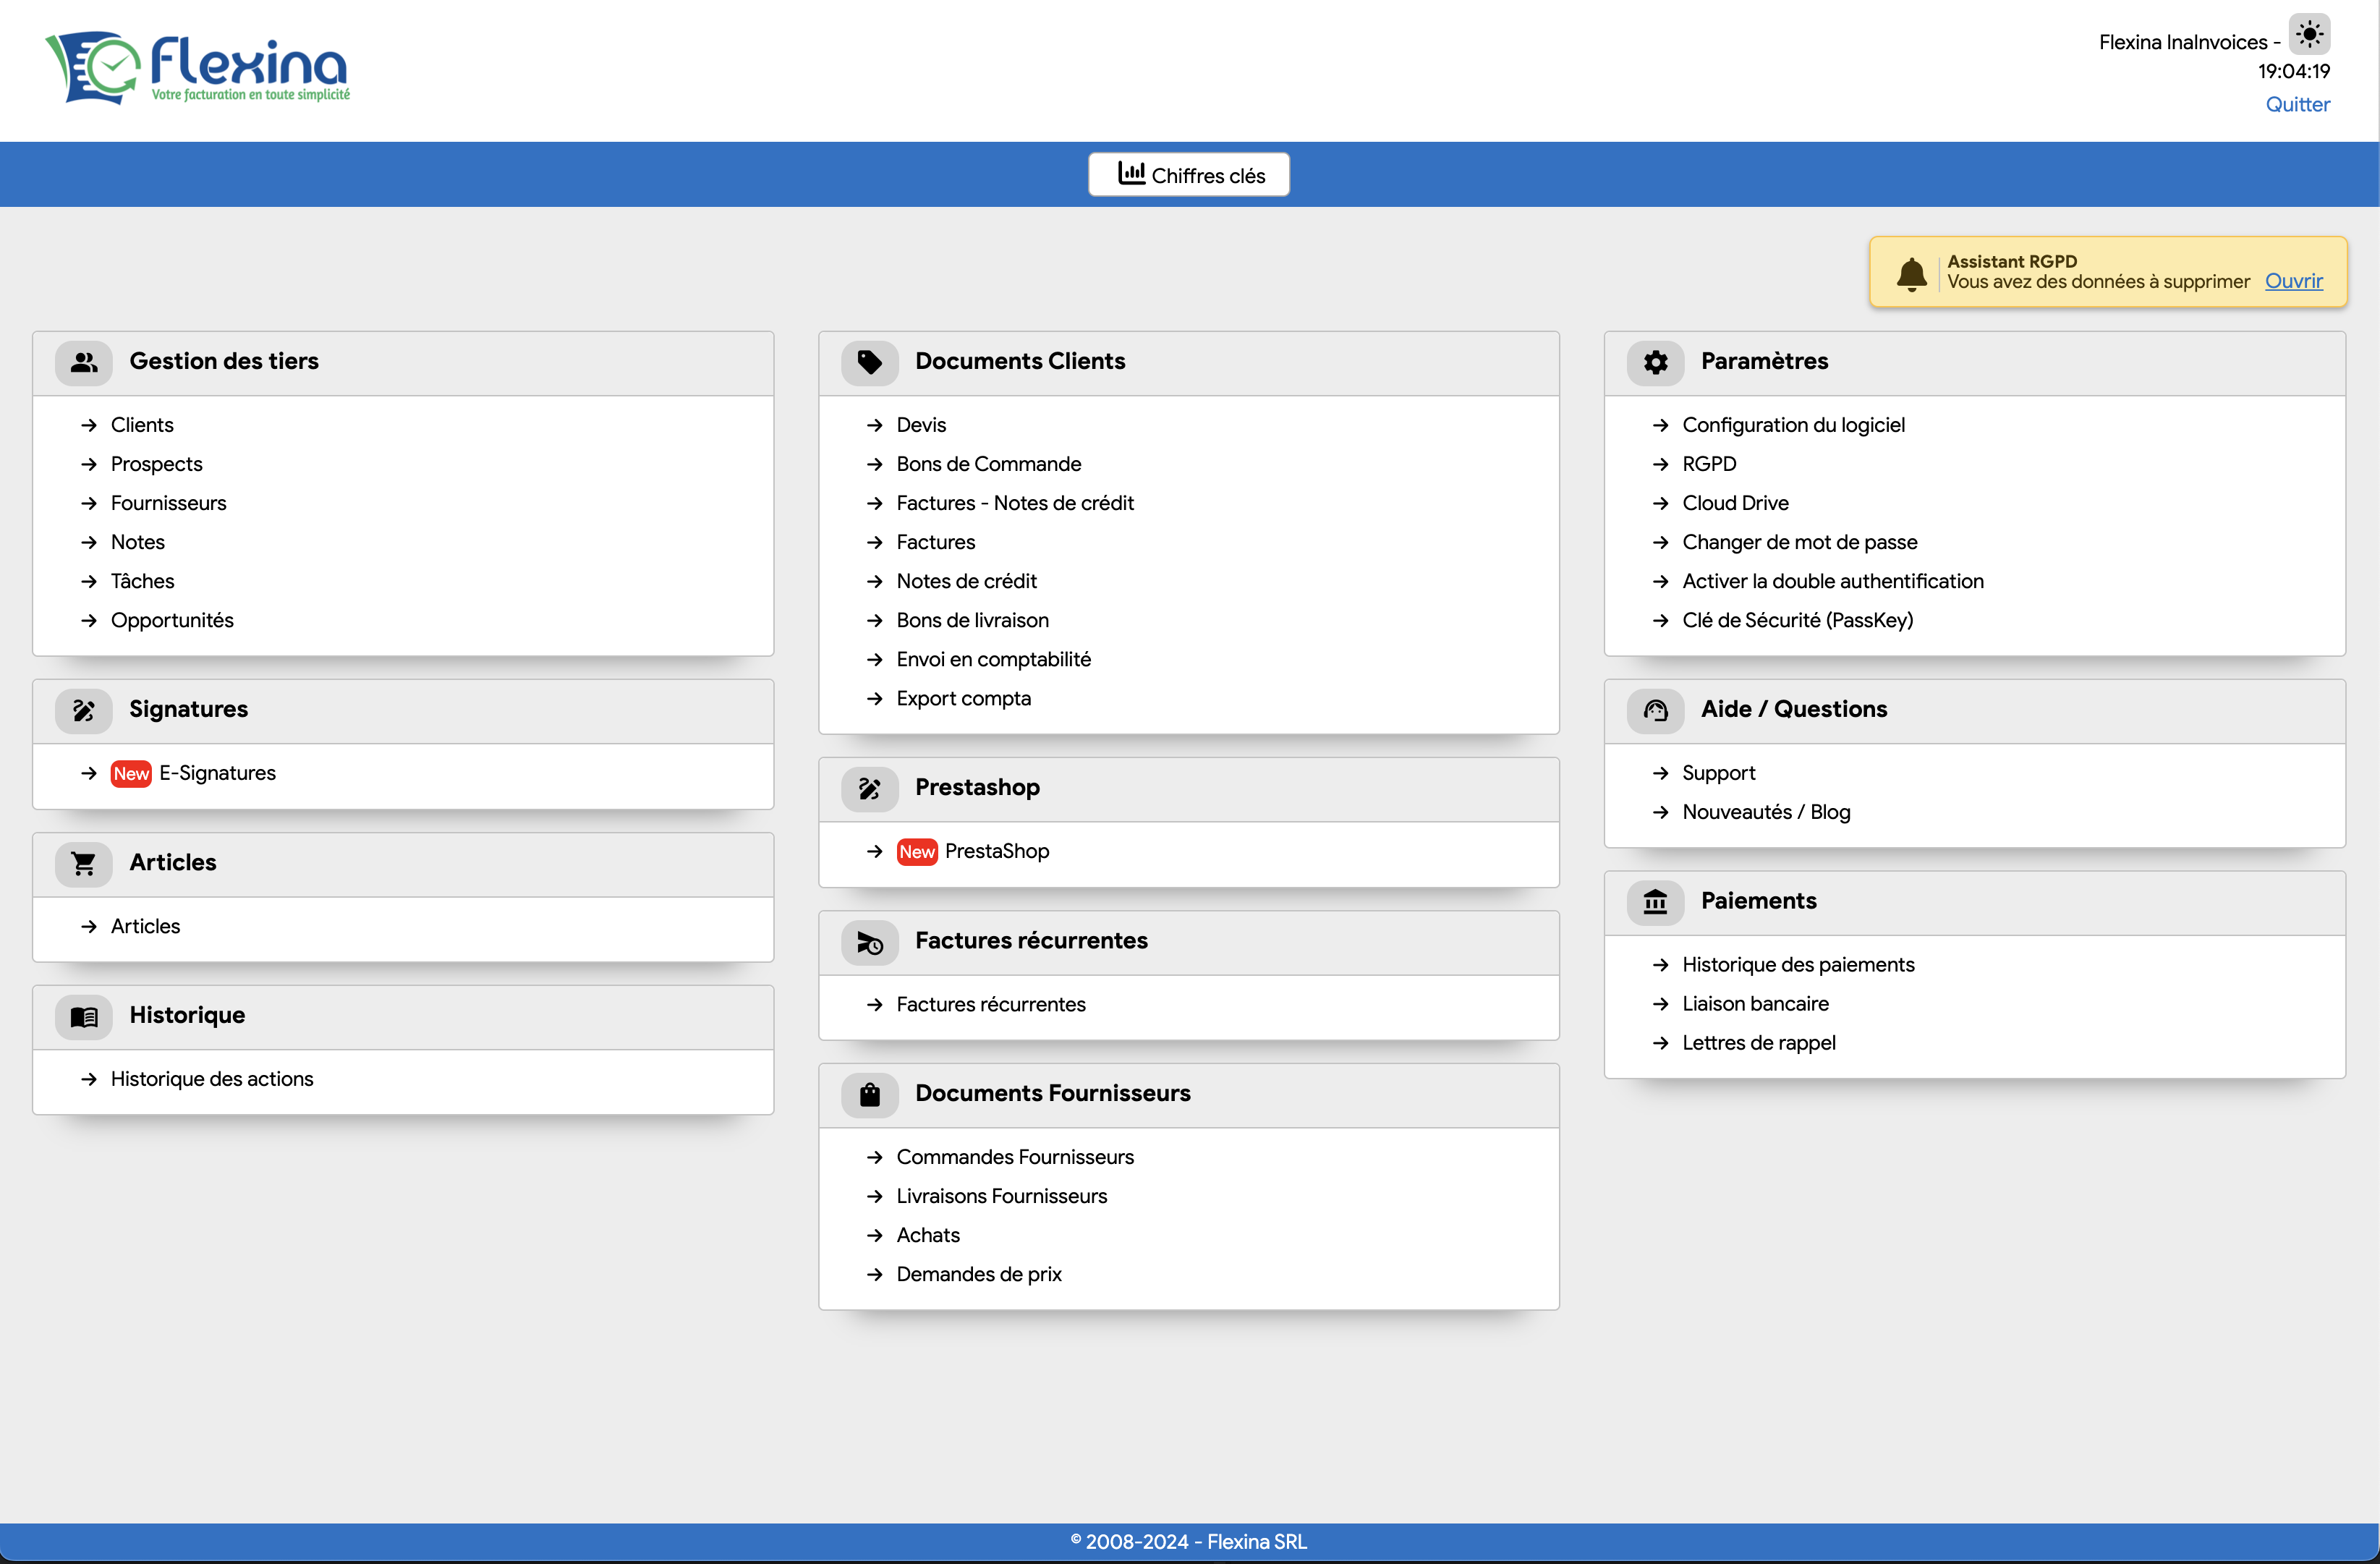Image resolution: width=2380 pixels, height=1564 pixels.
Task: Open Nouveautés / Blog
Action: point(1766,812)
